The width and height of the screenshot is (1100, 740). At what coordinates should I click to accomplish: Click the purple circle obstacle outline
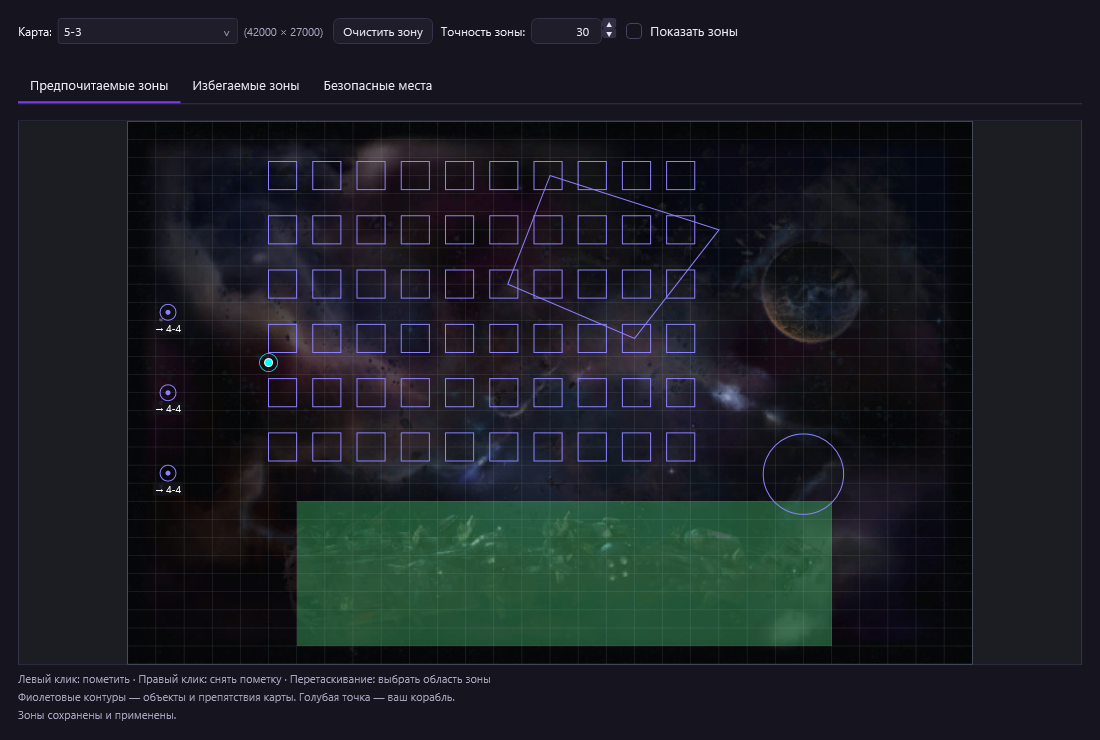click(803, 474)
